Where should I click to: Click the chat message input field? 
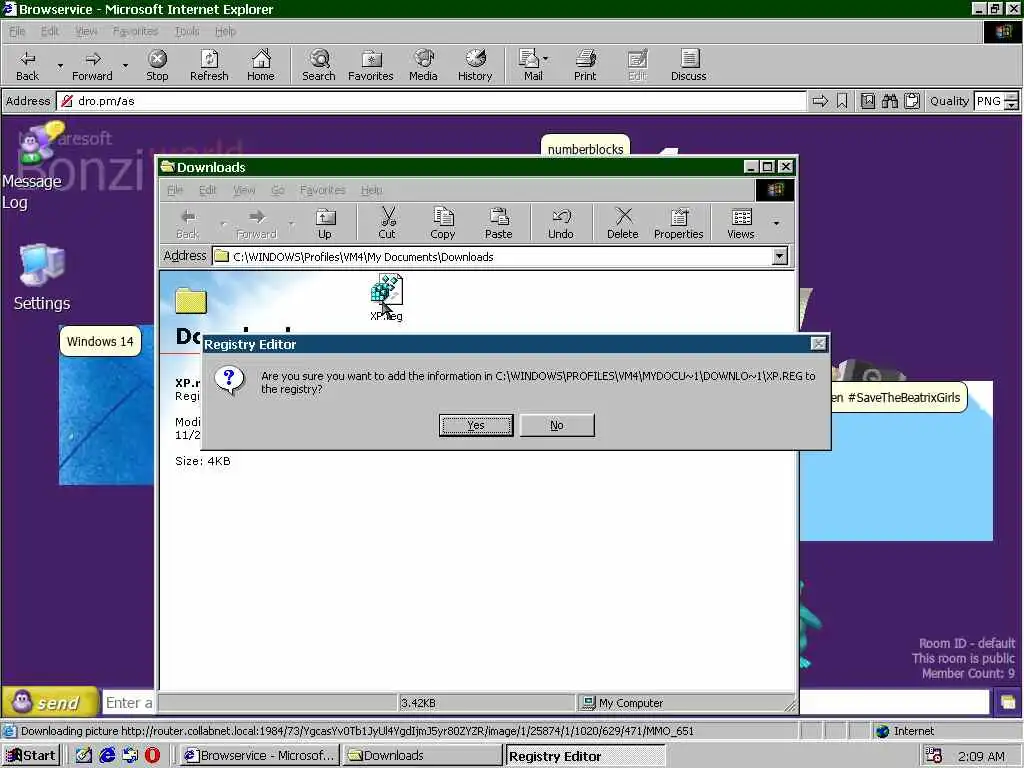click(x=129, y=703)
